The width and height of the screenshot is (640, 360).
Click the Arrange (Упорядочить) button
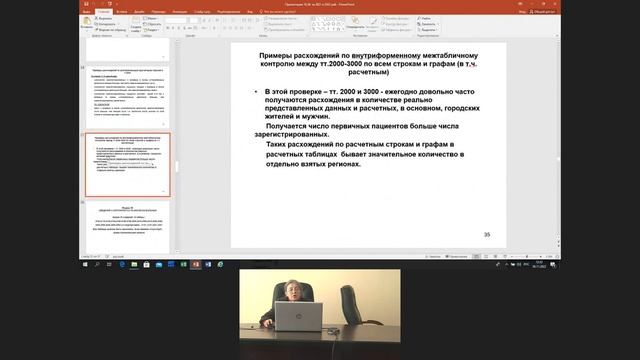pos(355,23)
